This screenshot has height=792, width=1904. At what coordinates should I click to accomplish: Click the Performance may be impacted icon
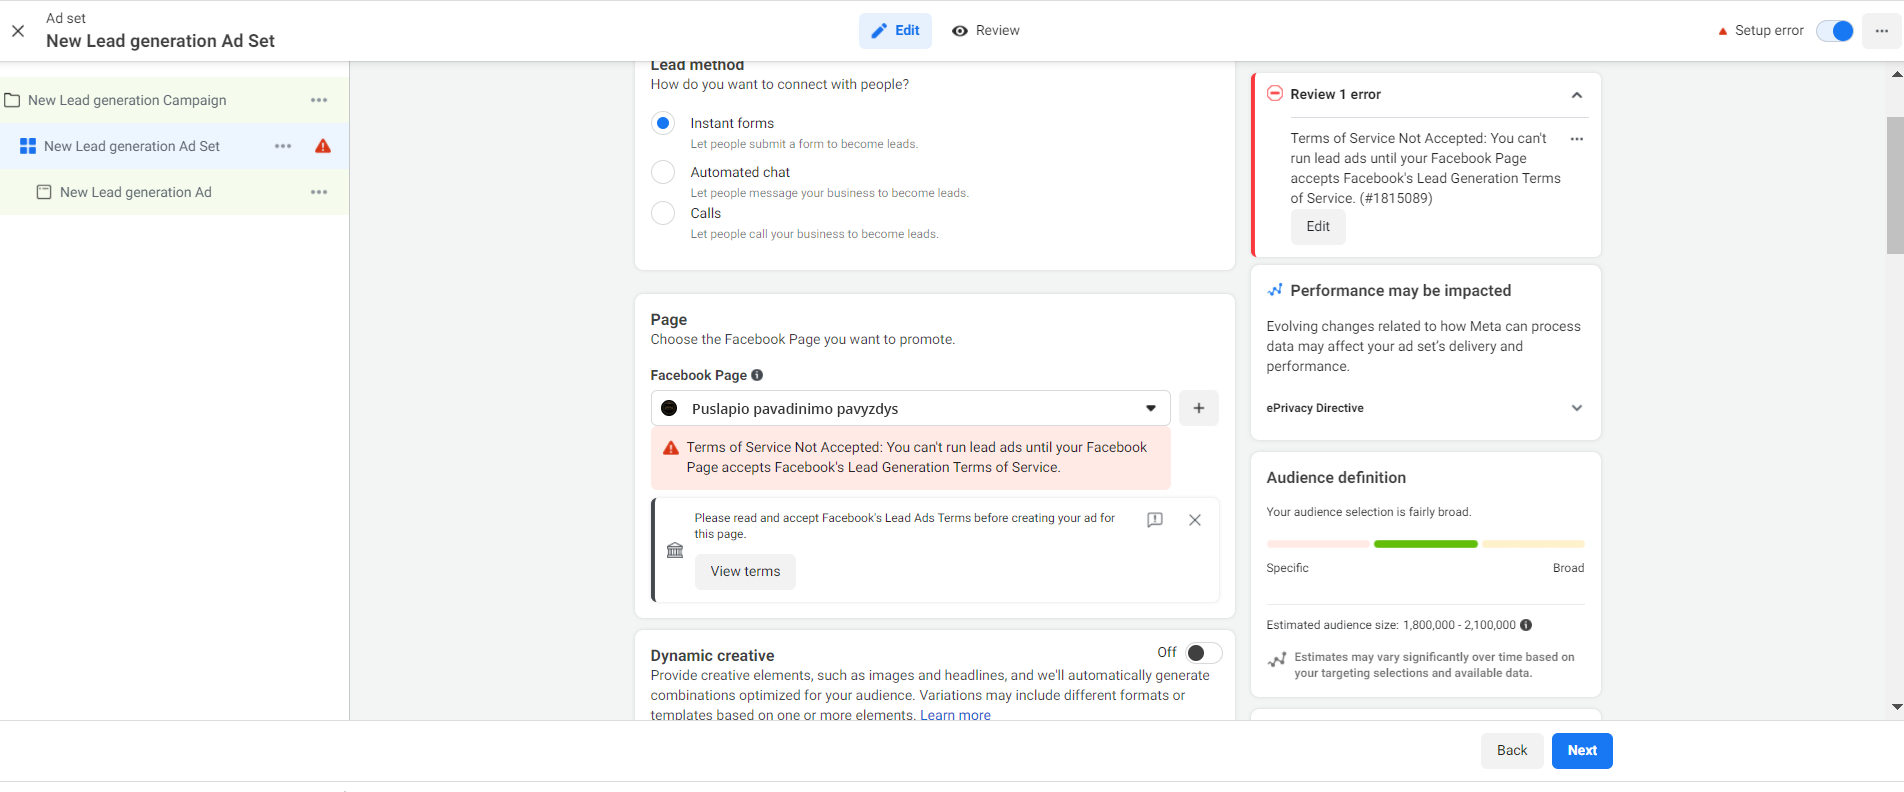[x=1275, y=290]
